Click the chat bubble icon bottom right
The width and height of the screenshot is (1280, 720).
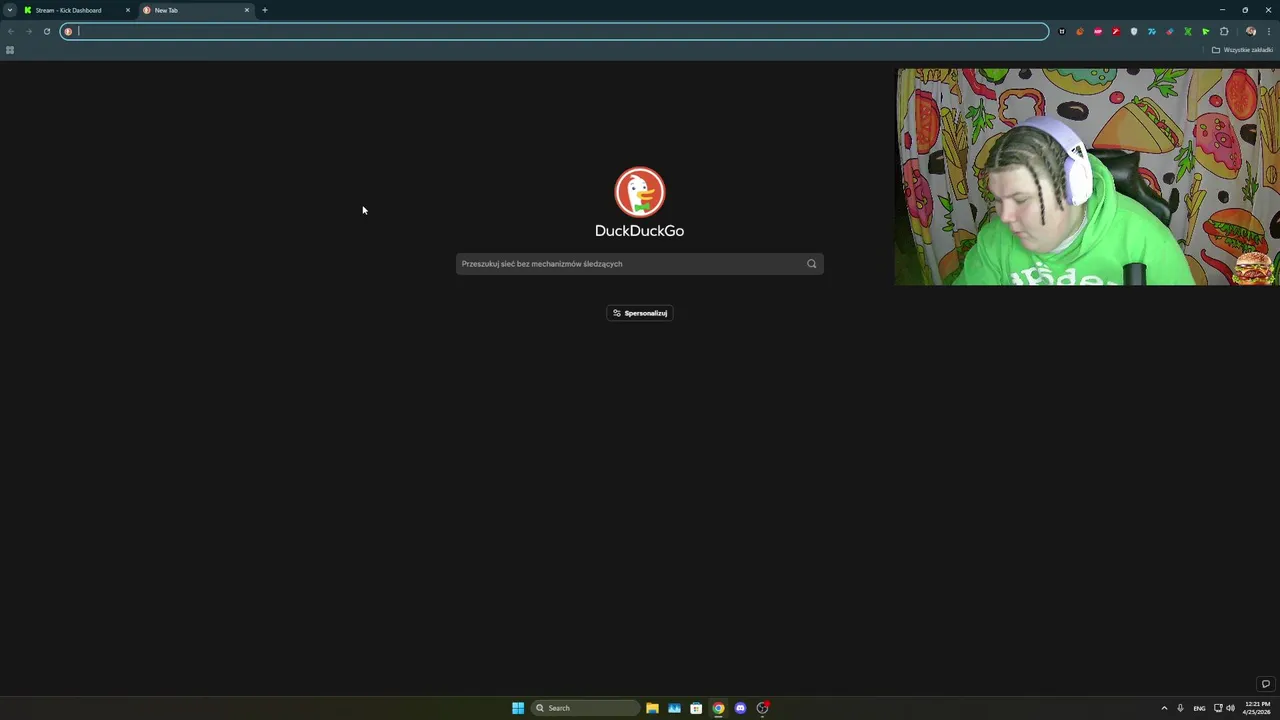point(1266,684)
